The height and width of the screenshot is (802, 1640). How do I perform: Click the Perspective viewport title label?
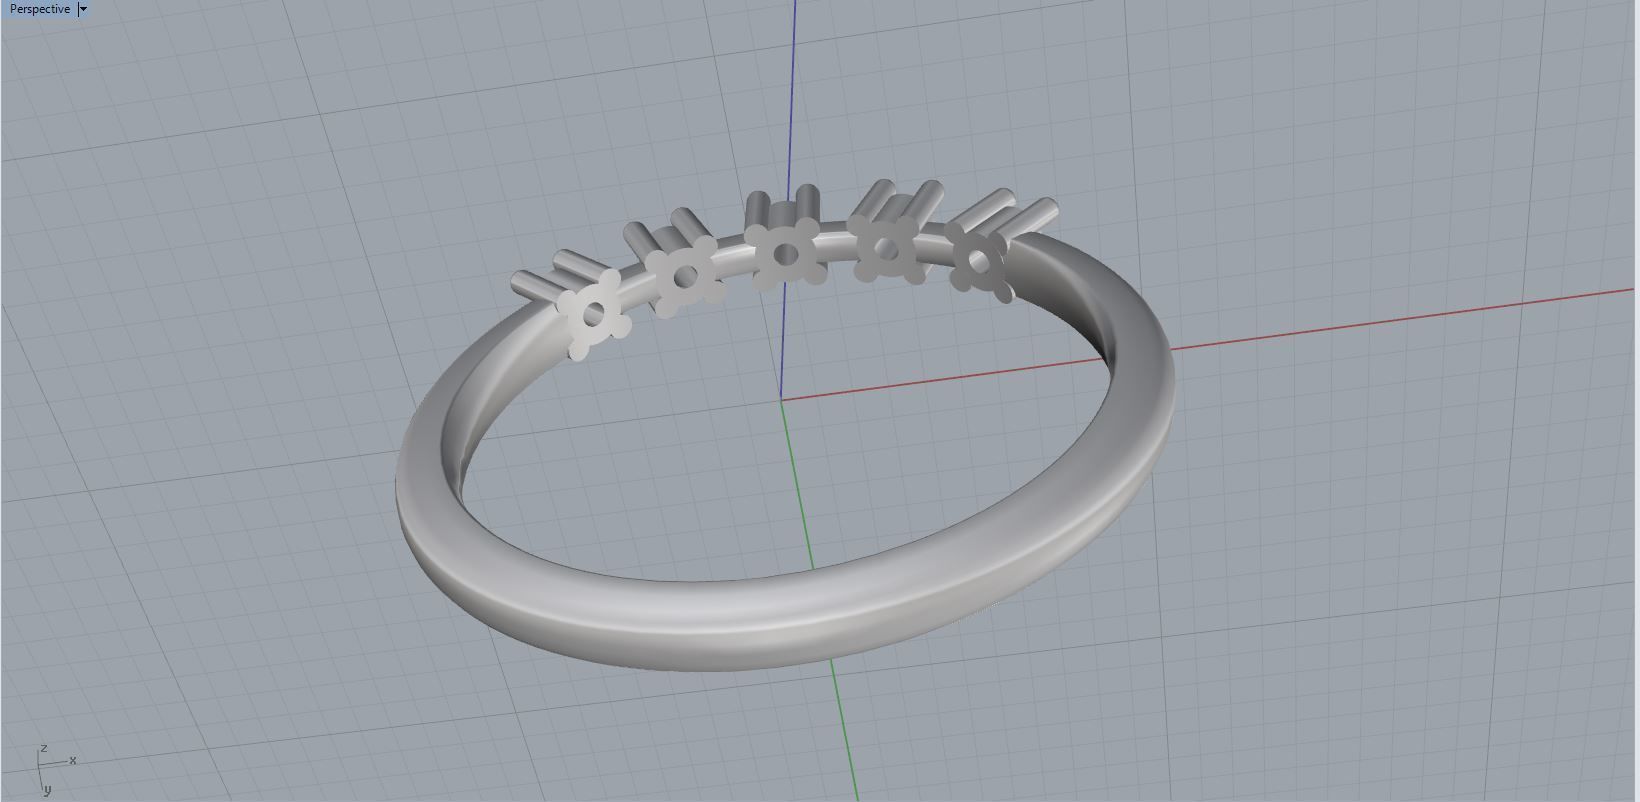pos(40,9)
